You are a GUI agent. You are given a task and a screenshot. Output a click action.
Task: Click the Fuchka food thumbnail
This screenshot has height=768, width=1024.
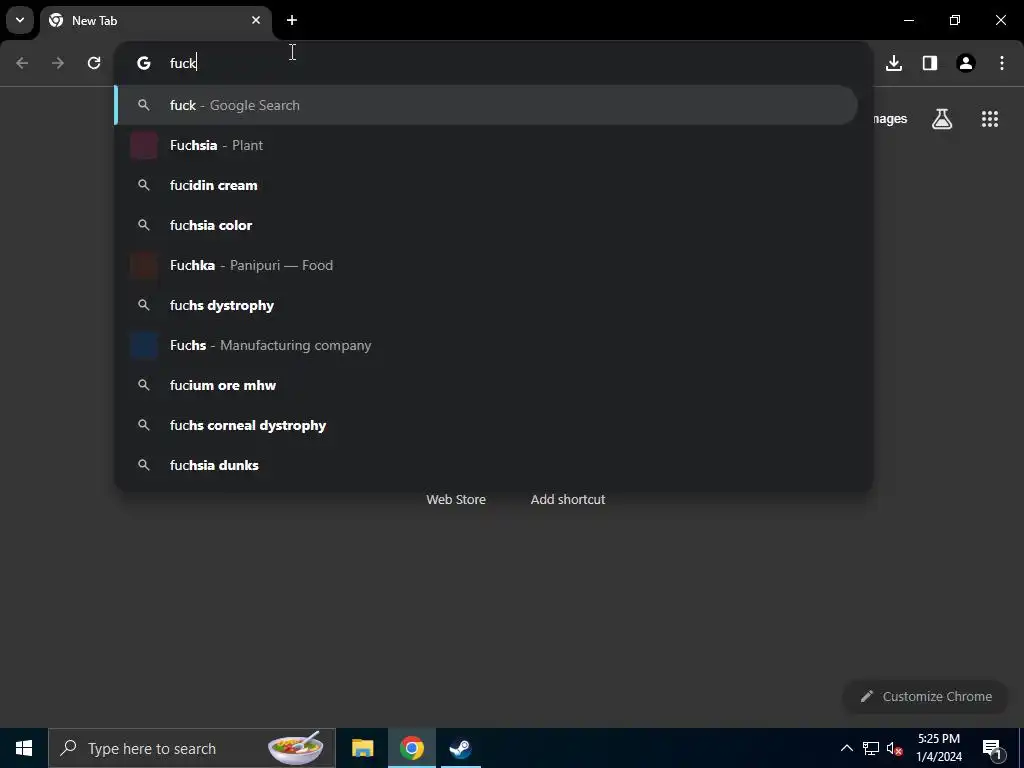(x=144, y=265)
